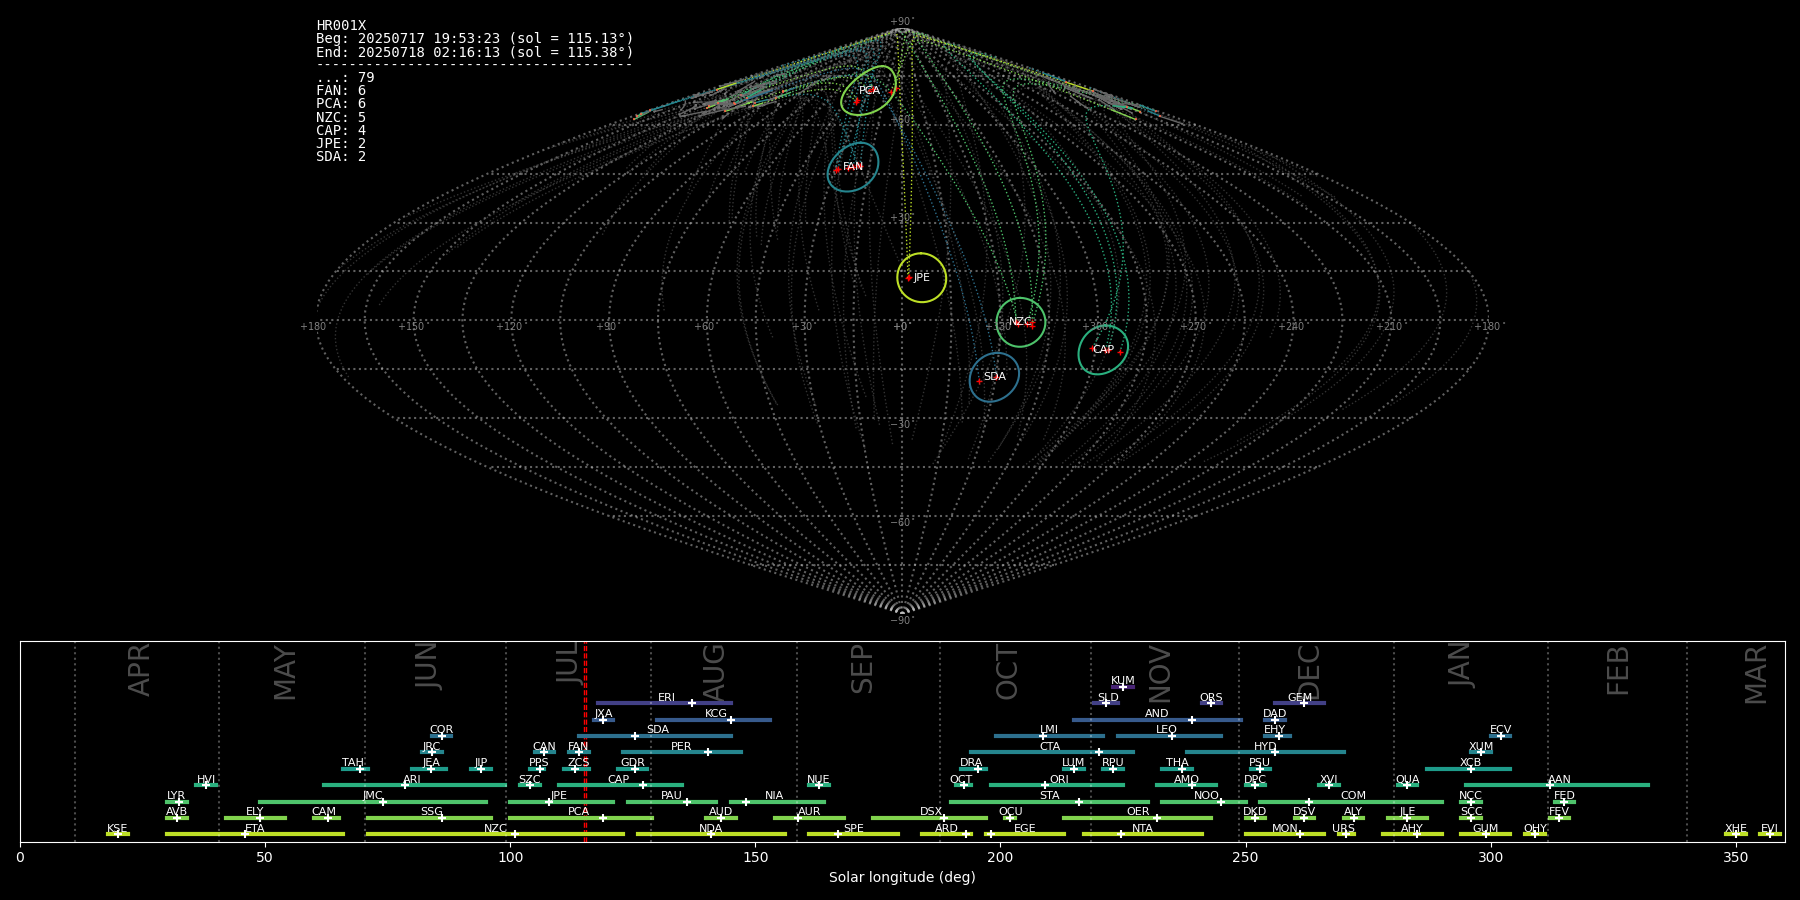Click the ERI shower bar in timeline
Screen dimensions: 1800x900
(664, 703)
